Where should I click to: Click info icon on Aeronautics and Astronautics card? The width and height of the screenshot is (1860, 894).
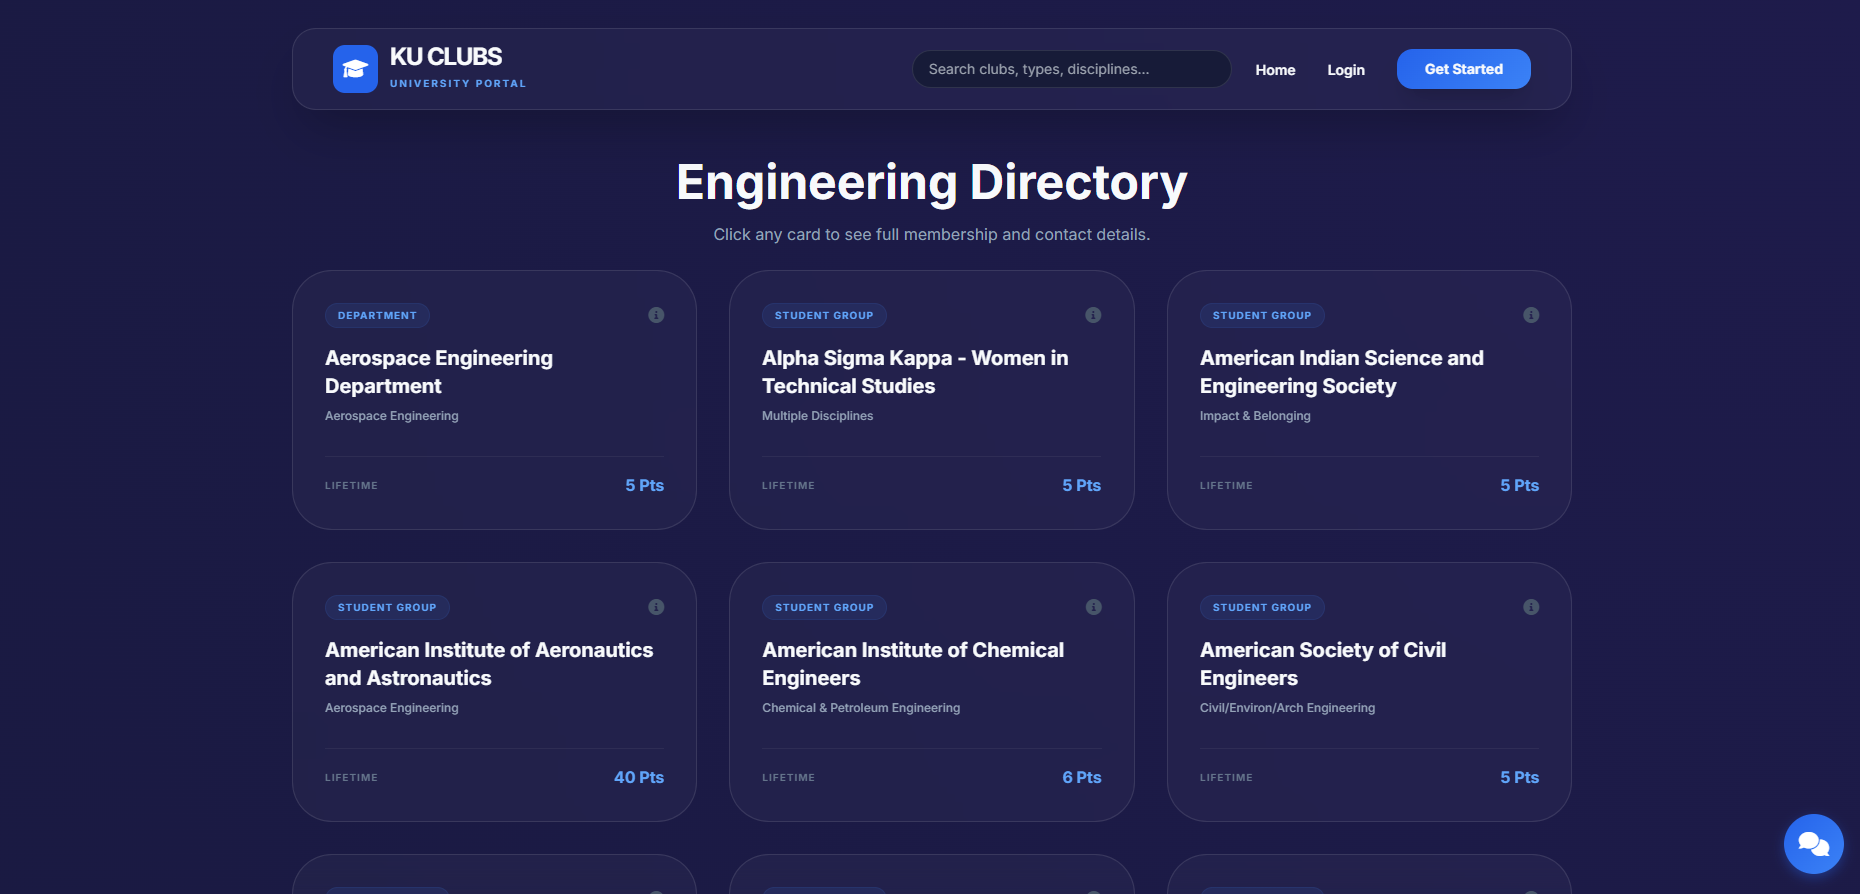[x=656, y=607]
